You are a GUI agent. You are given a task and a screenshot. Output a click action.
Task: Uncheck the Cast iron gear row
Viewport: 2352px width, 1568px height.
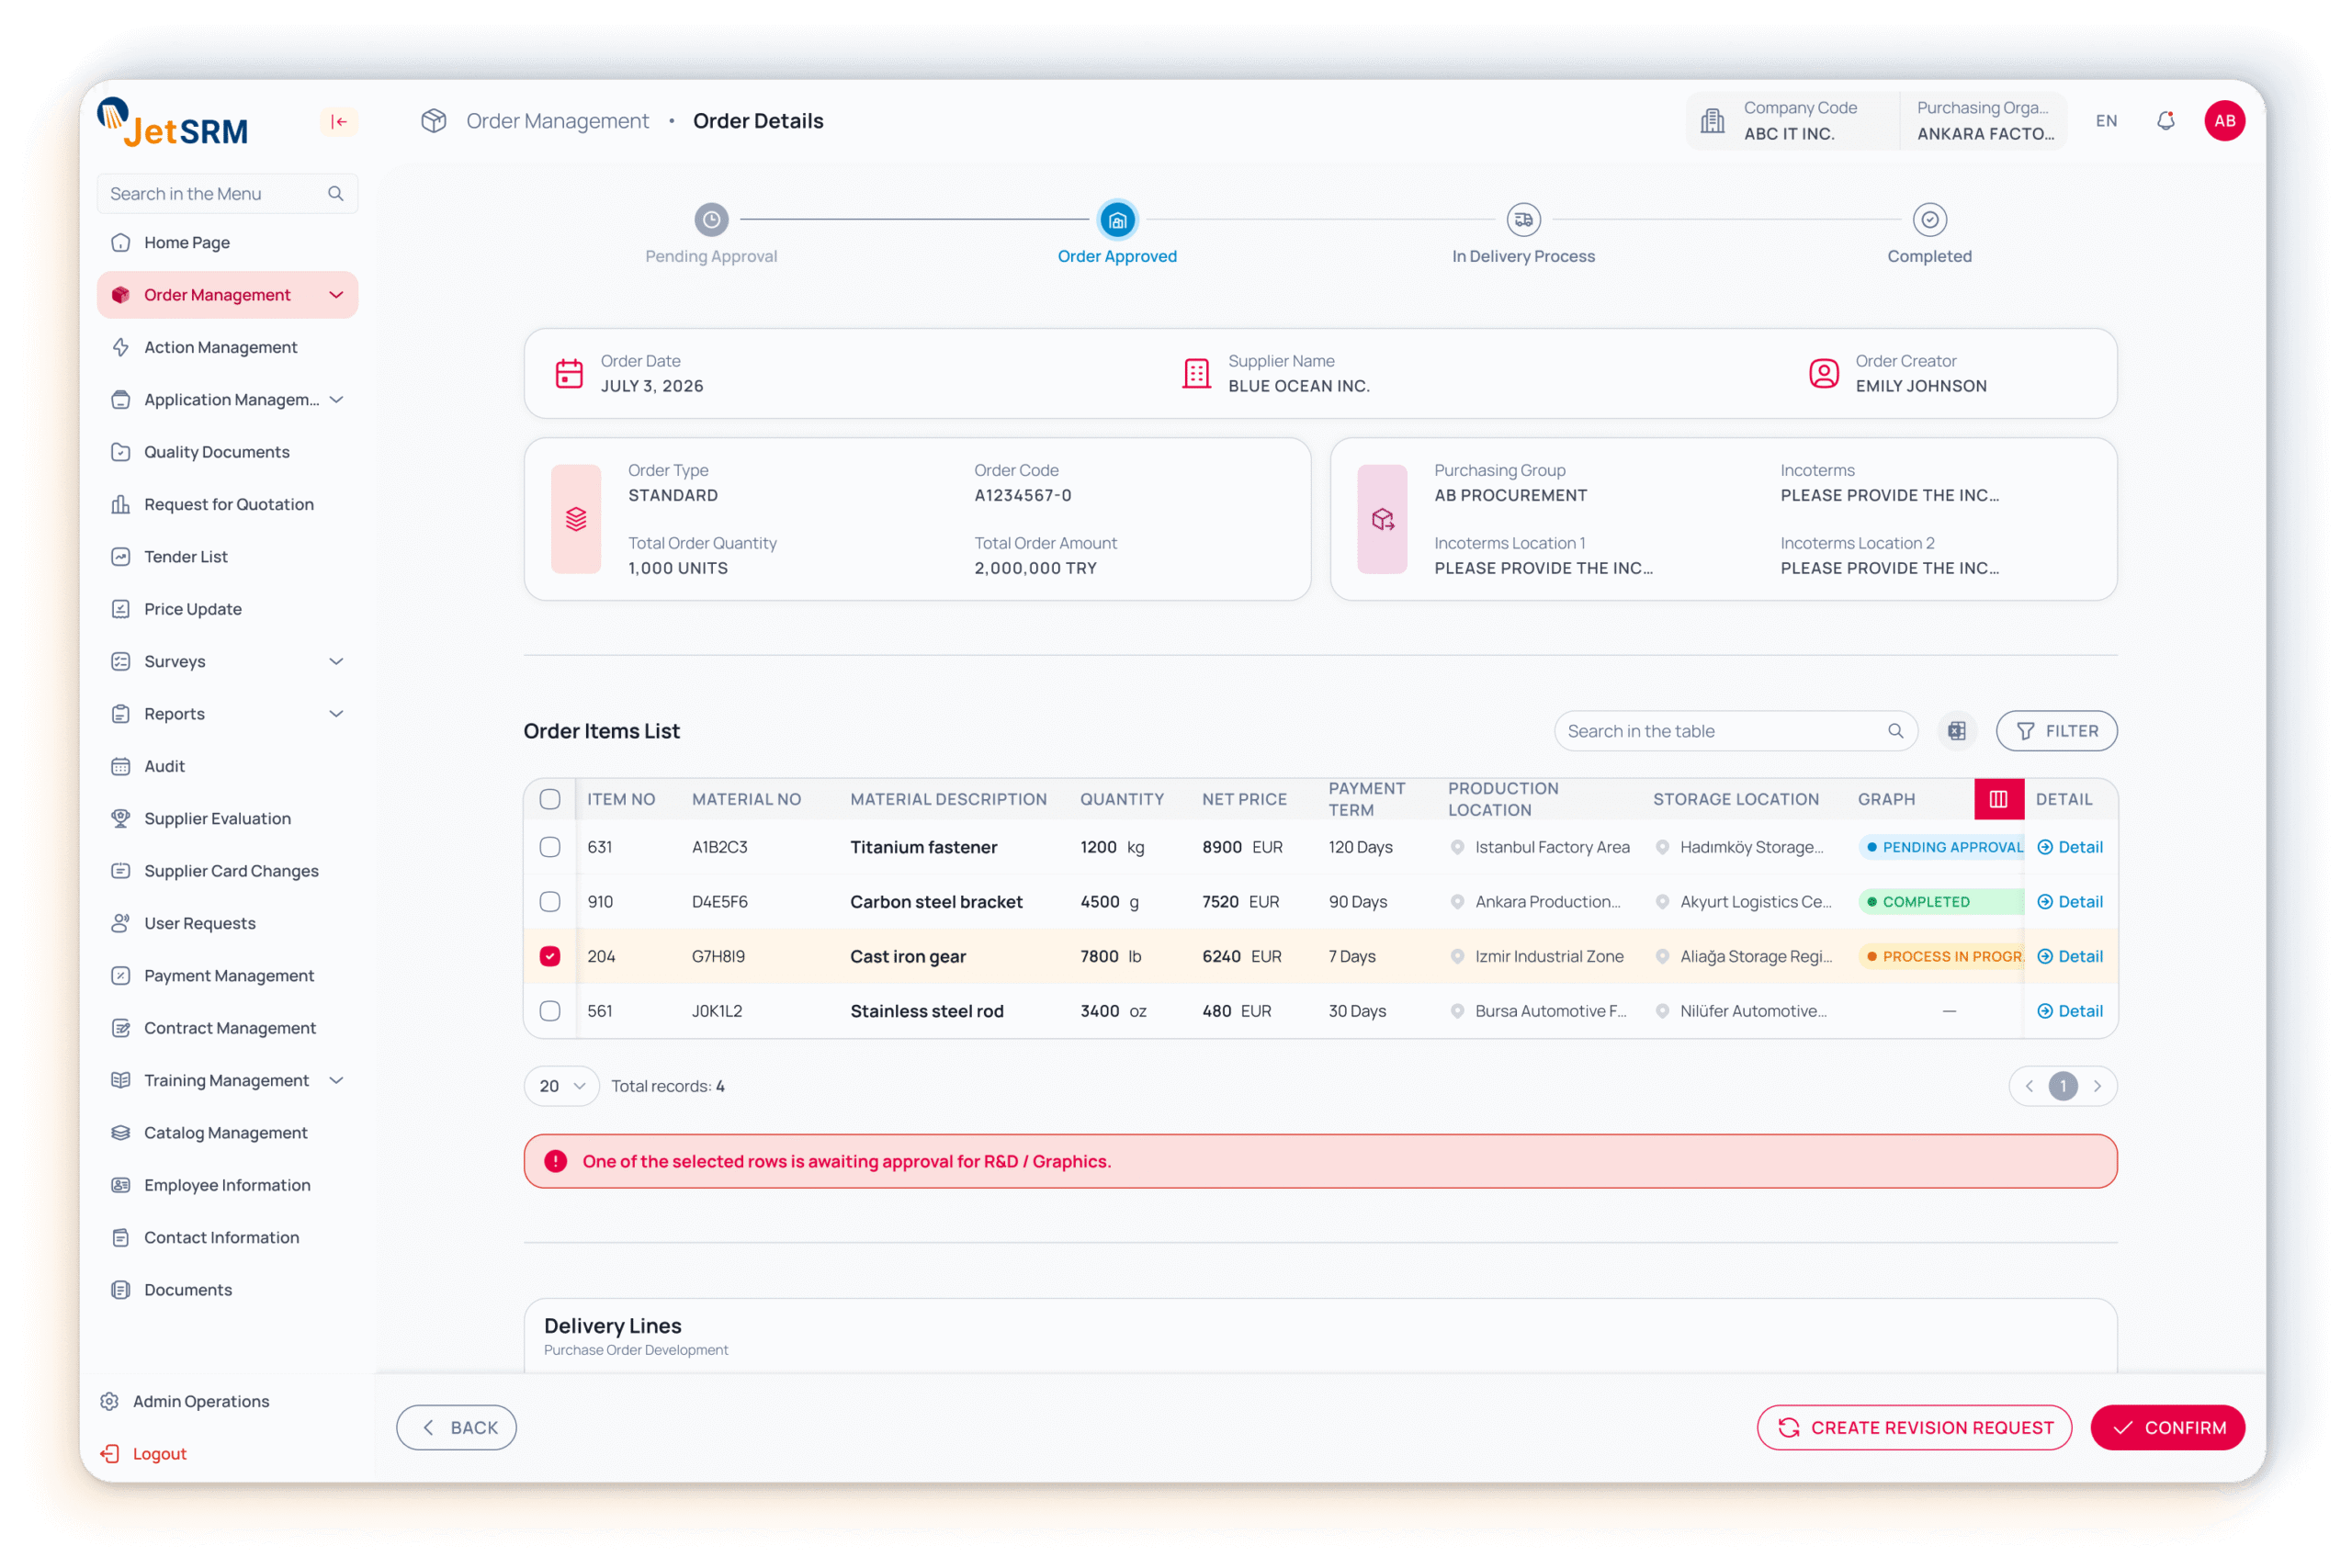click(550, 956)
